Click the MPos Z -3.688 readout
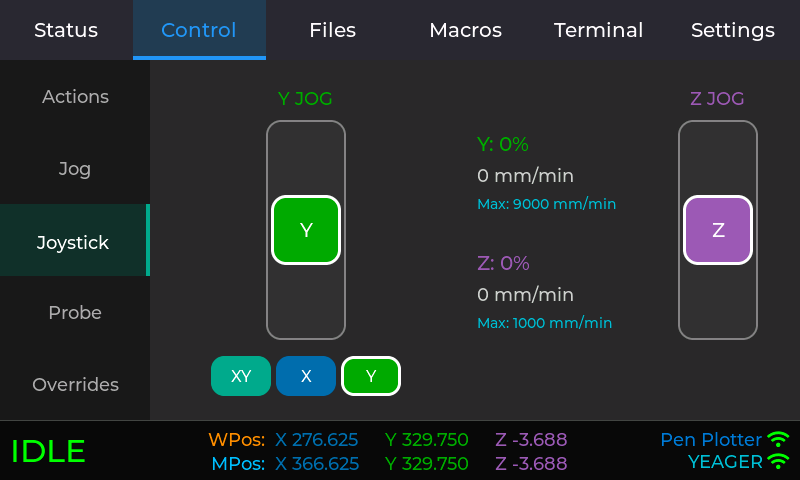Viewport: 800px width, 480px height. 531,464
